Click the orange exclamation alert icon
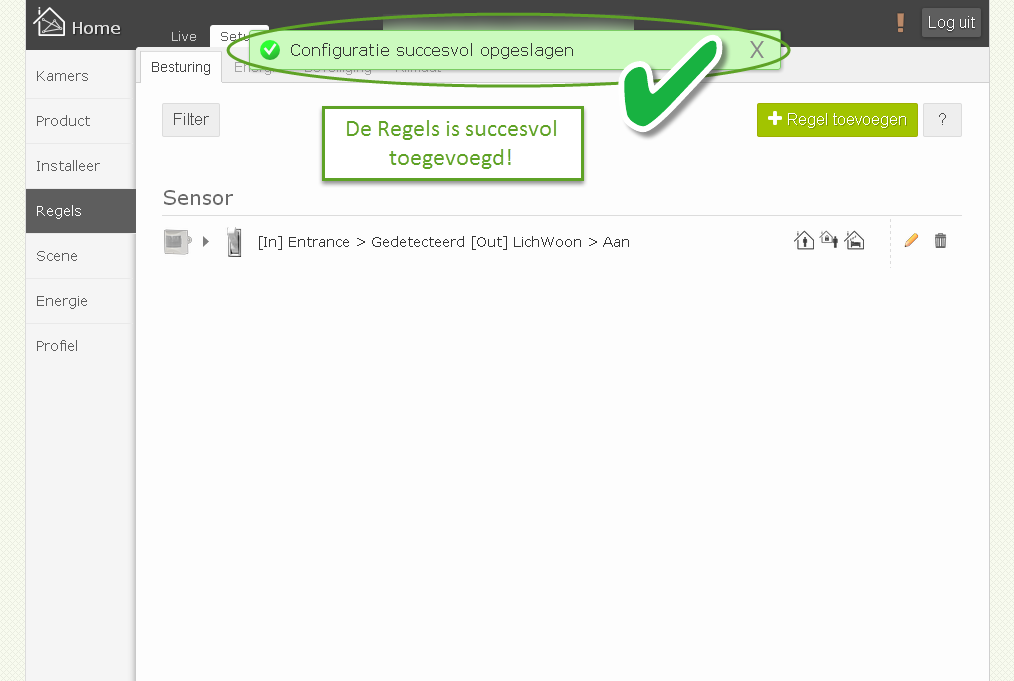Screen dimensions: 1014x681 pyautogui.click(x=900, y=23)
